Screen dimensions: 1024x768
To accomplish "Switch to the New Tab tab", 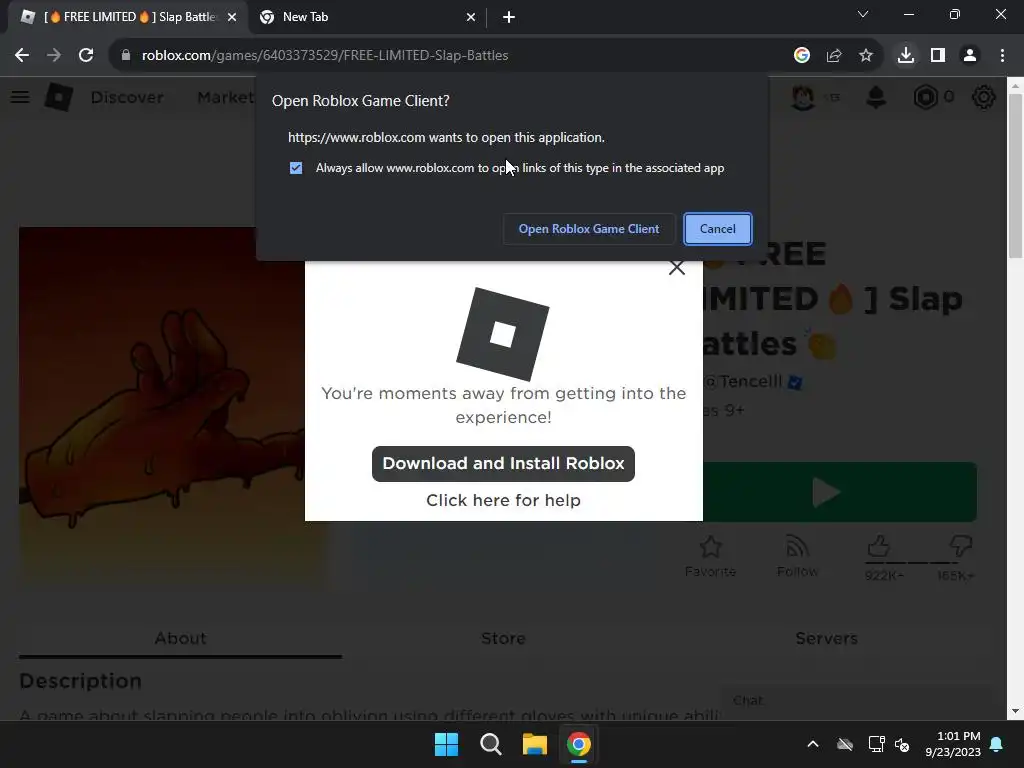I will coord(368,17).
